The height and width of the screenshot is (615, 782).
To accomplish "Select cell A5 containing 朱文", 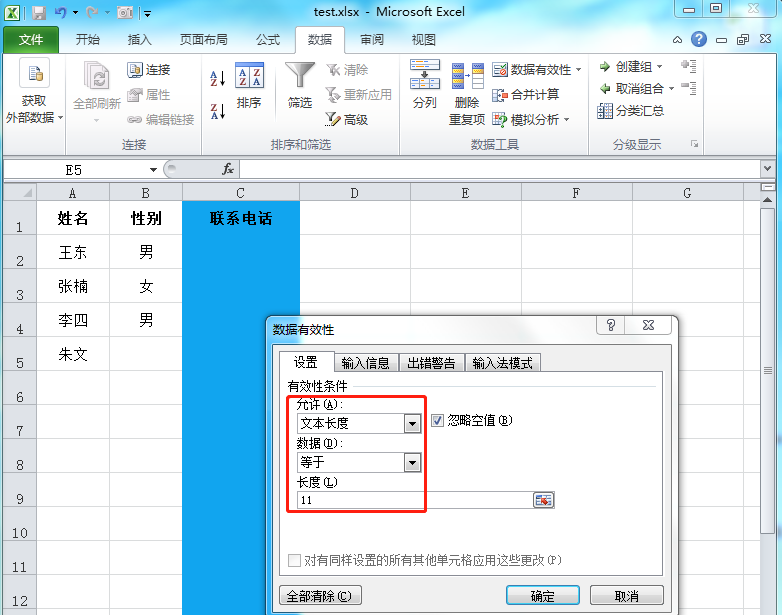I will coord(73,354).
